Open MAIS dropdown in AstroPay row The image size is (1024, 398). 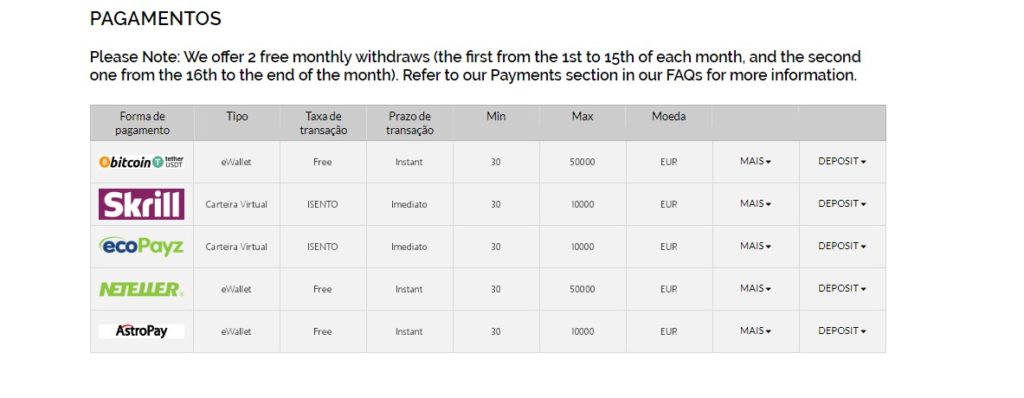(756, 331)
